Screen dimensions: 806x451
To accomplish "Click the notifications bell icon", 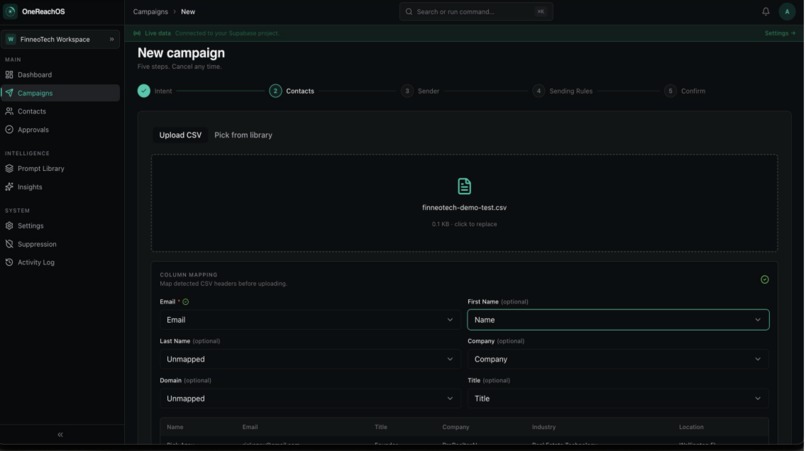I will tap(765, 11).
